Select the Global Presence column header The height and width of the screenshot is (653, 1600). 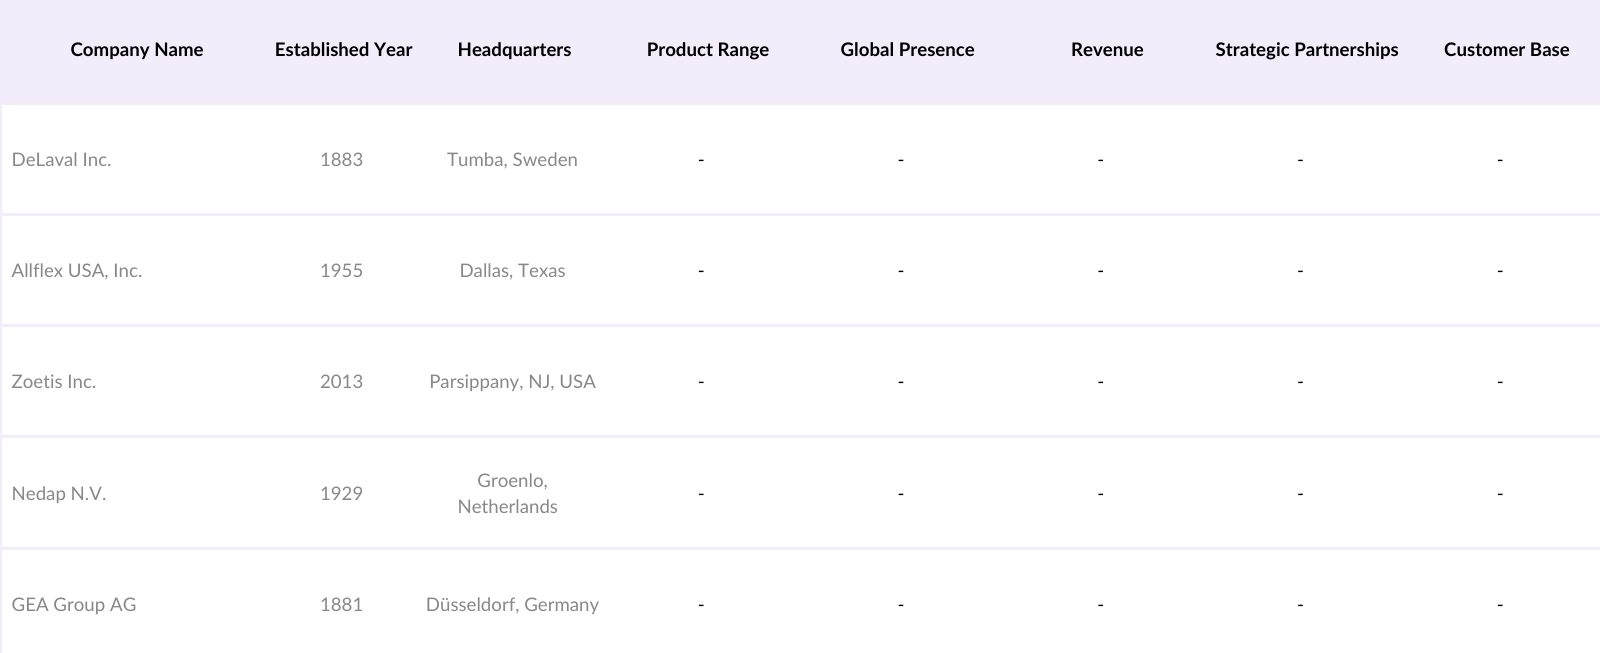(x=907, y=50)
